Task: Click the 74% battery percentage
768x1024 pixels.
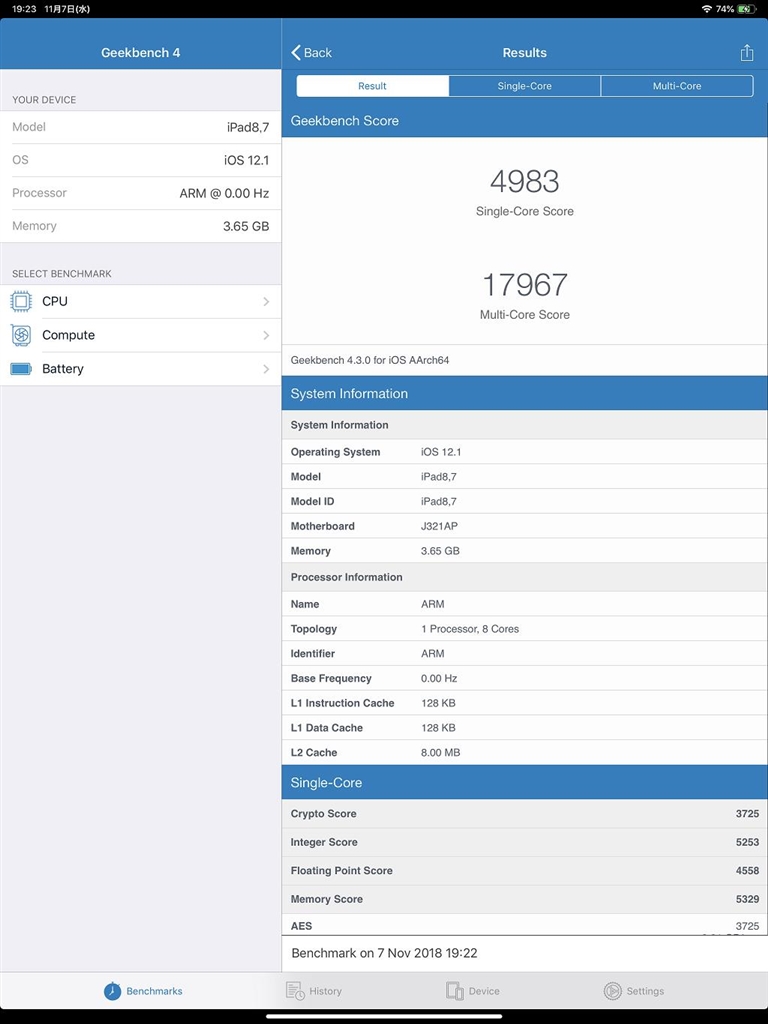Action: pyautogui.click(x=725, y=9)
